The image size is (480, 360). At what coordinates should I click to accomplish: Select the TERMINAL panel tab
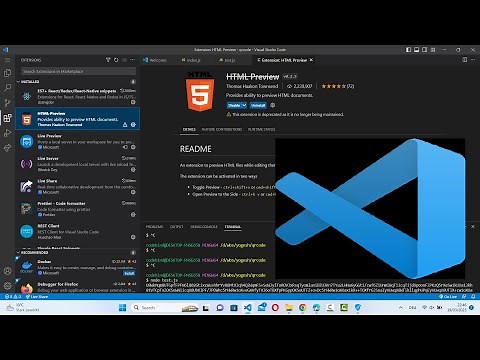click(233, 227)
